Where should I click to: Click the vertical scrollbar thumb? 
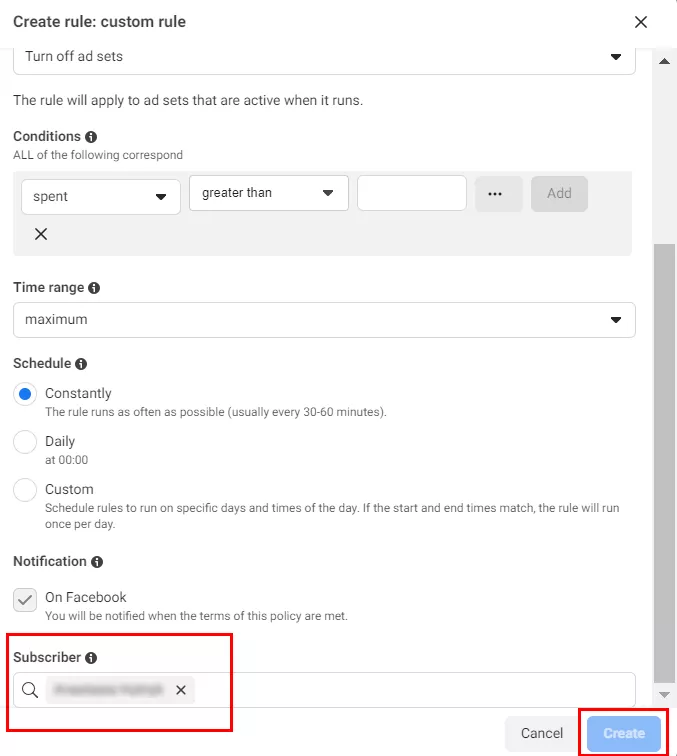click(x=664, y=463)
